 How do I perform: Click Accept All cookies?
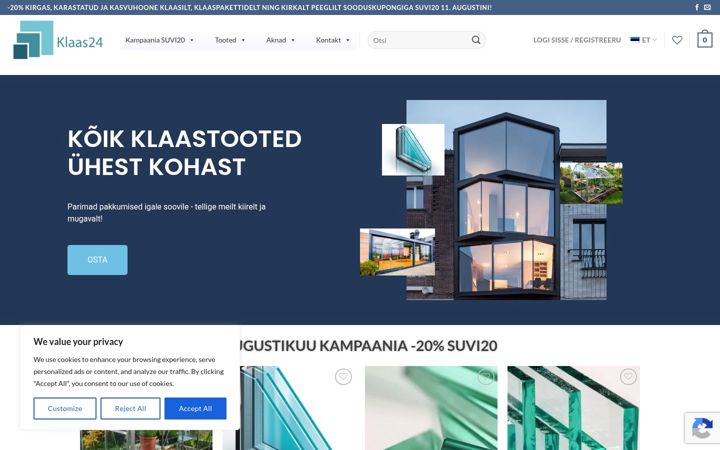tap(195, 408)
